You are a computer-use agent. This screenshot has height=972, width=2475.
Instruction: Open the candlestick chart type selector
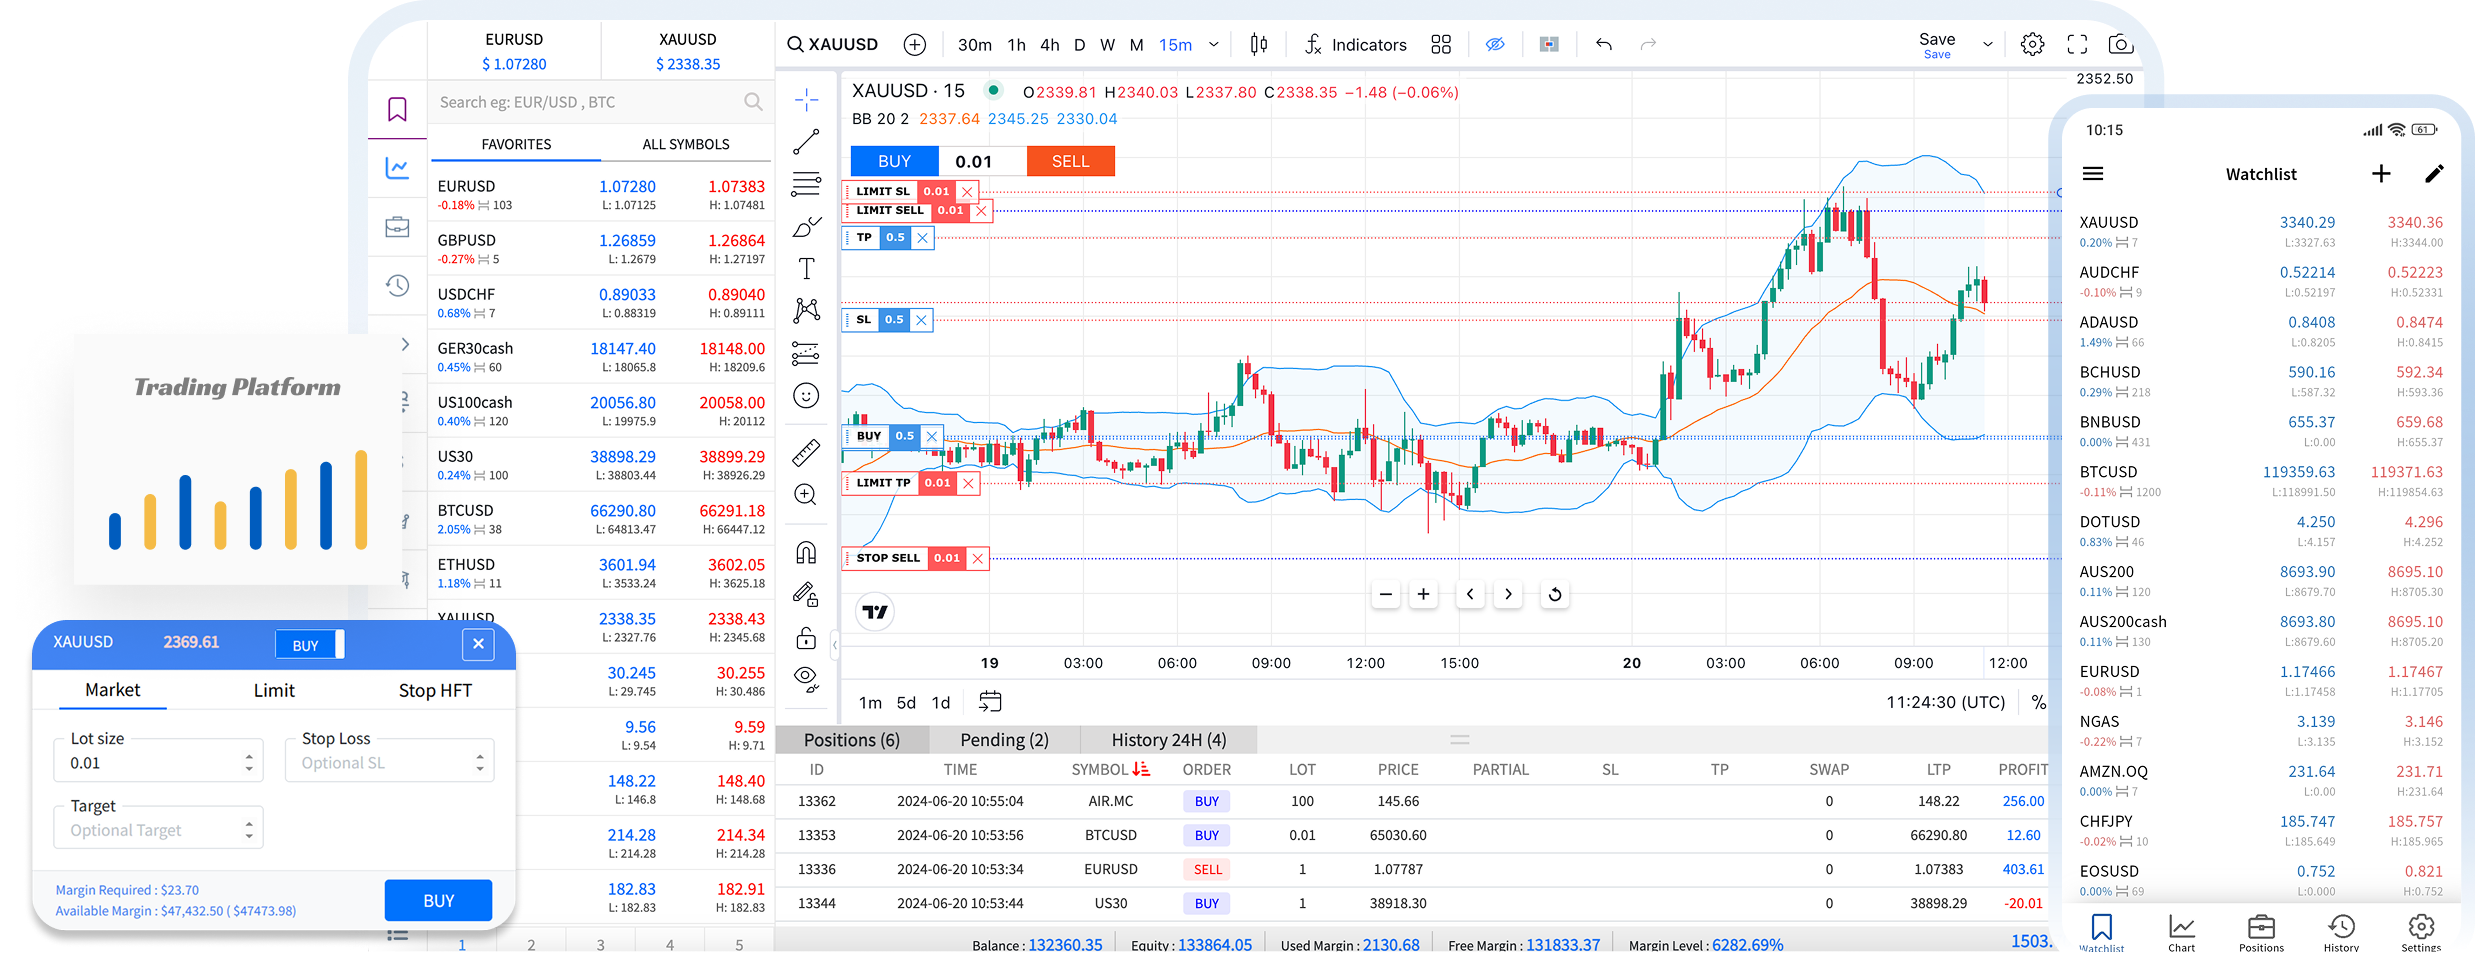pos(1259,44)
